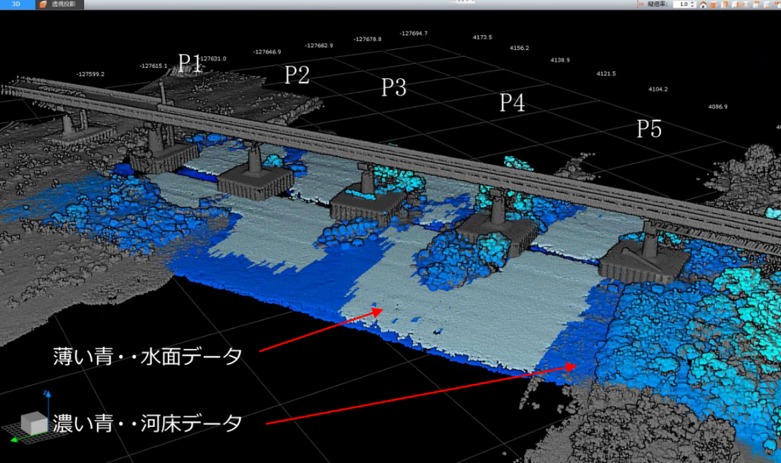This screenshot has width=781, height=463.
Task: Select the P4 pier label
Action: point(512,102)
